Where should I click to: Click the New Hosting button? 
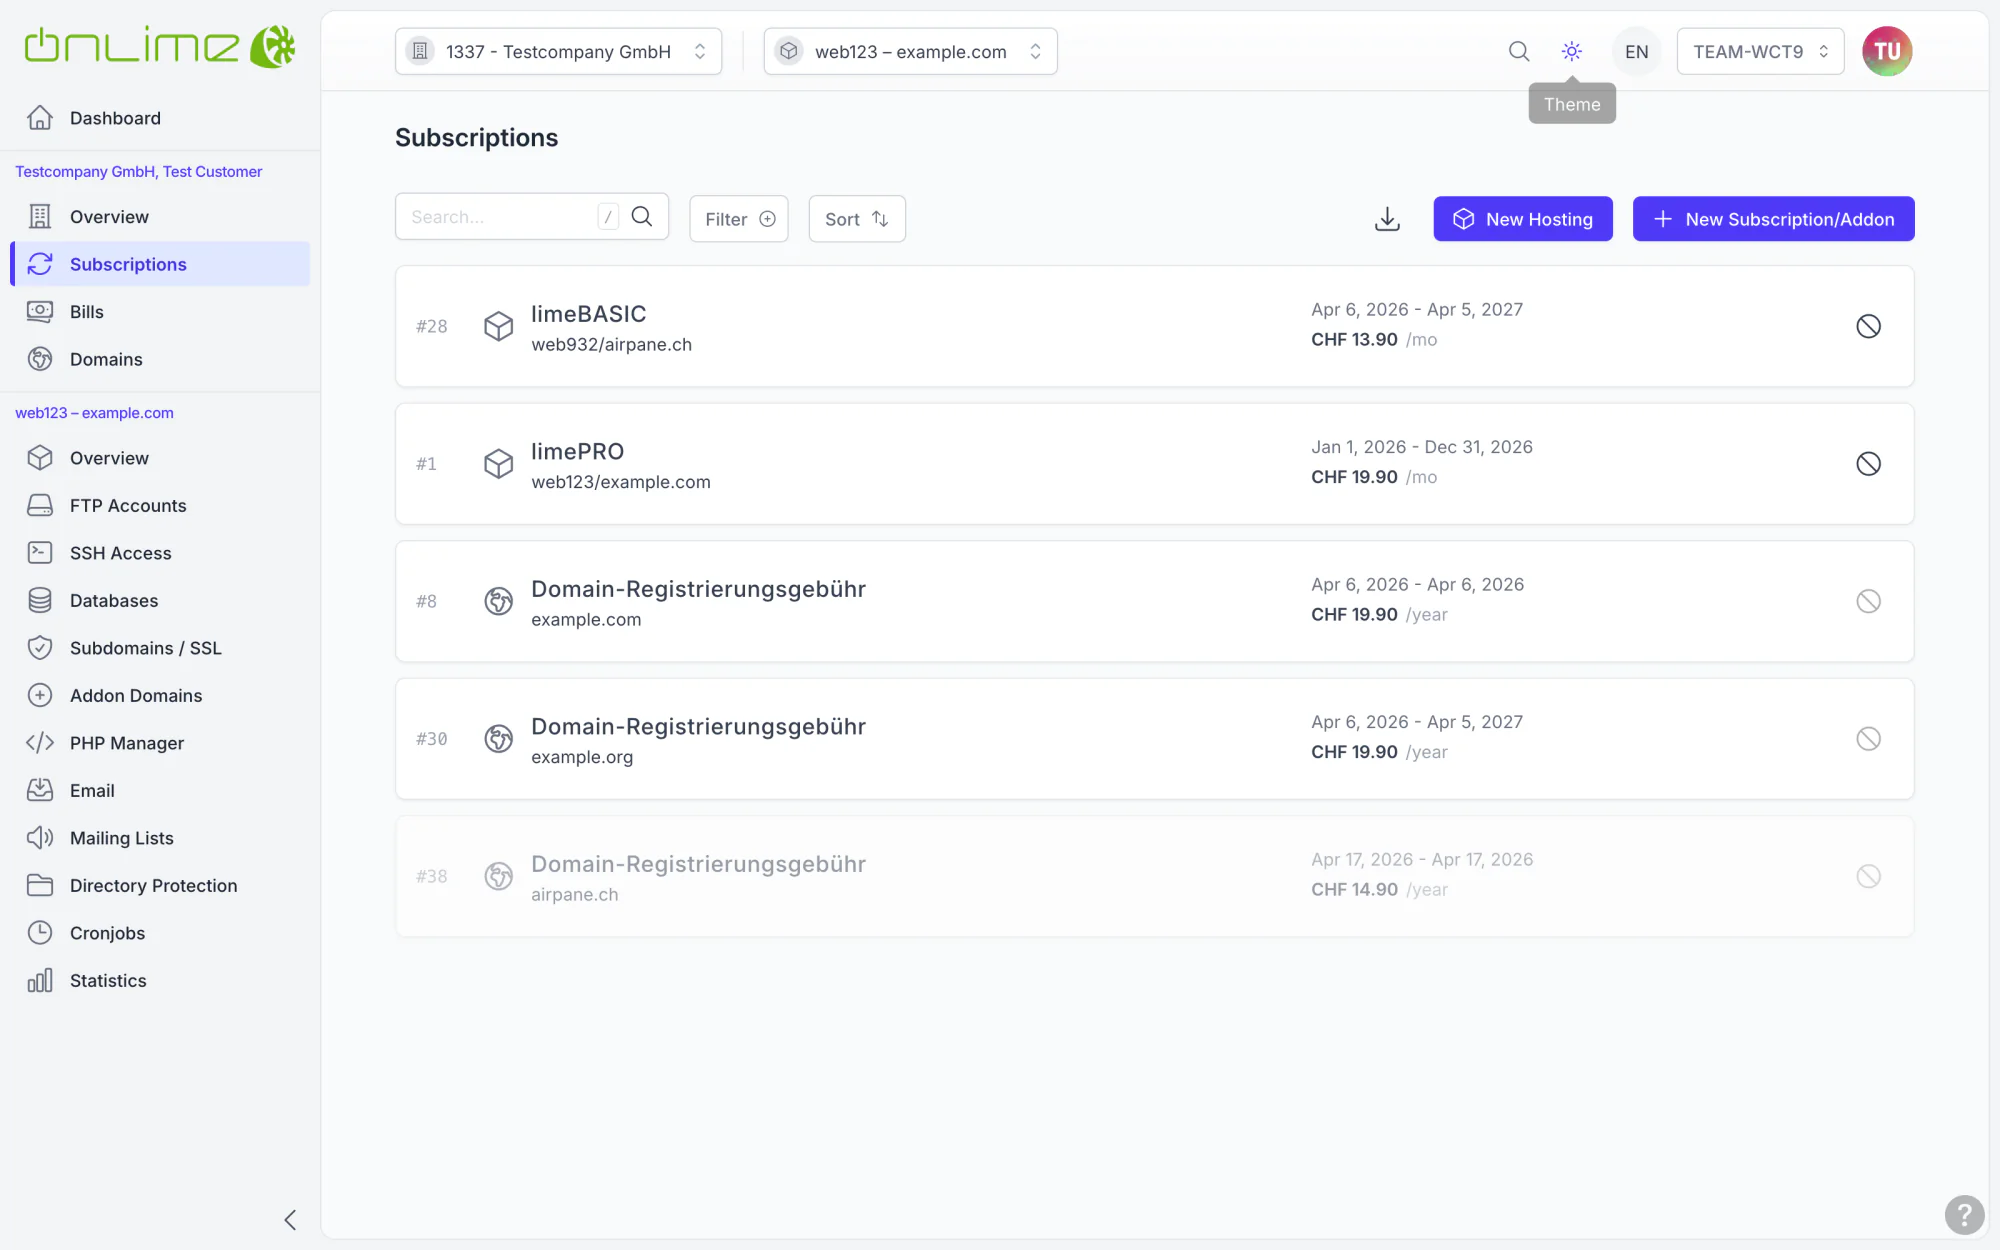1522,218
